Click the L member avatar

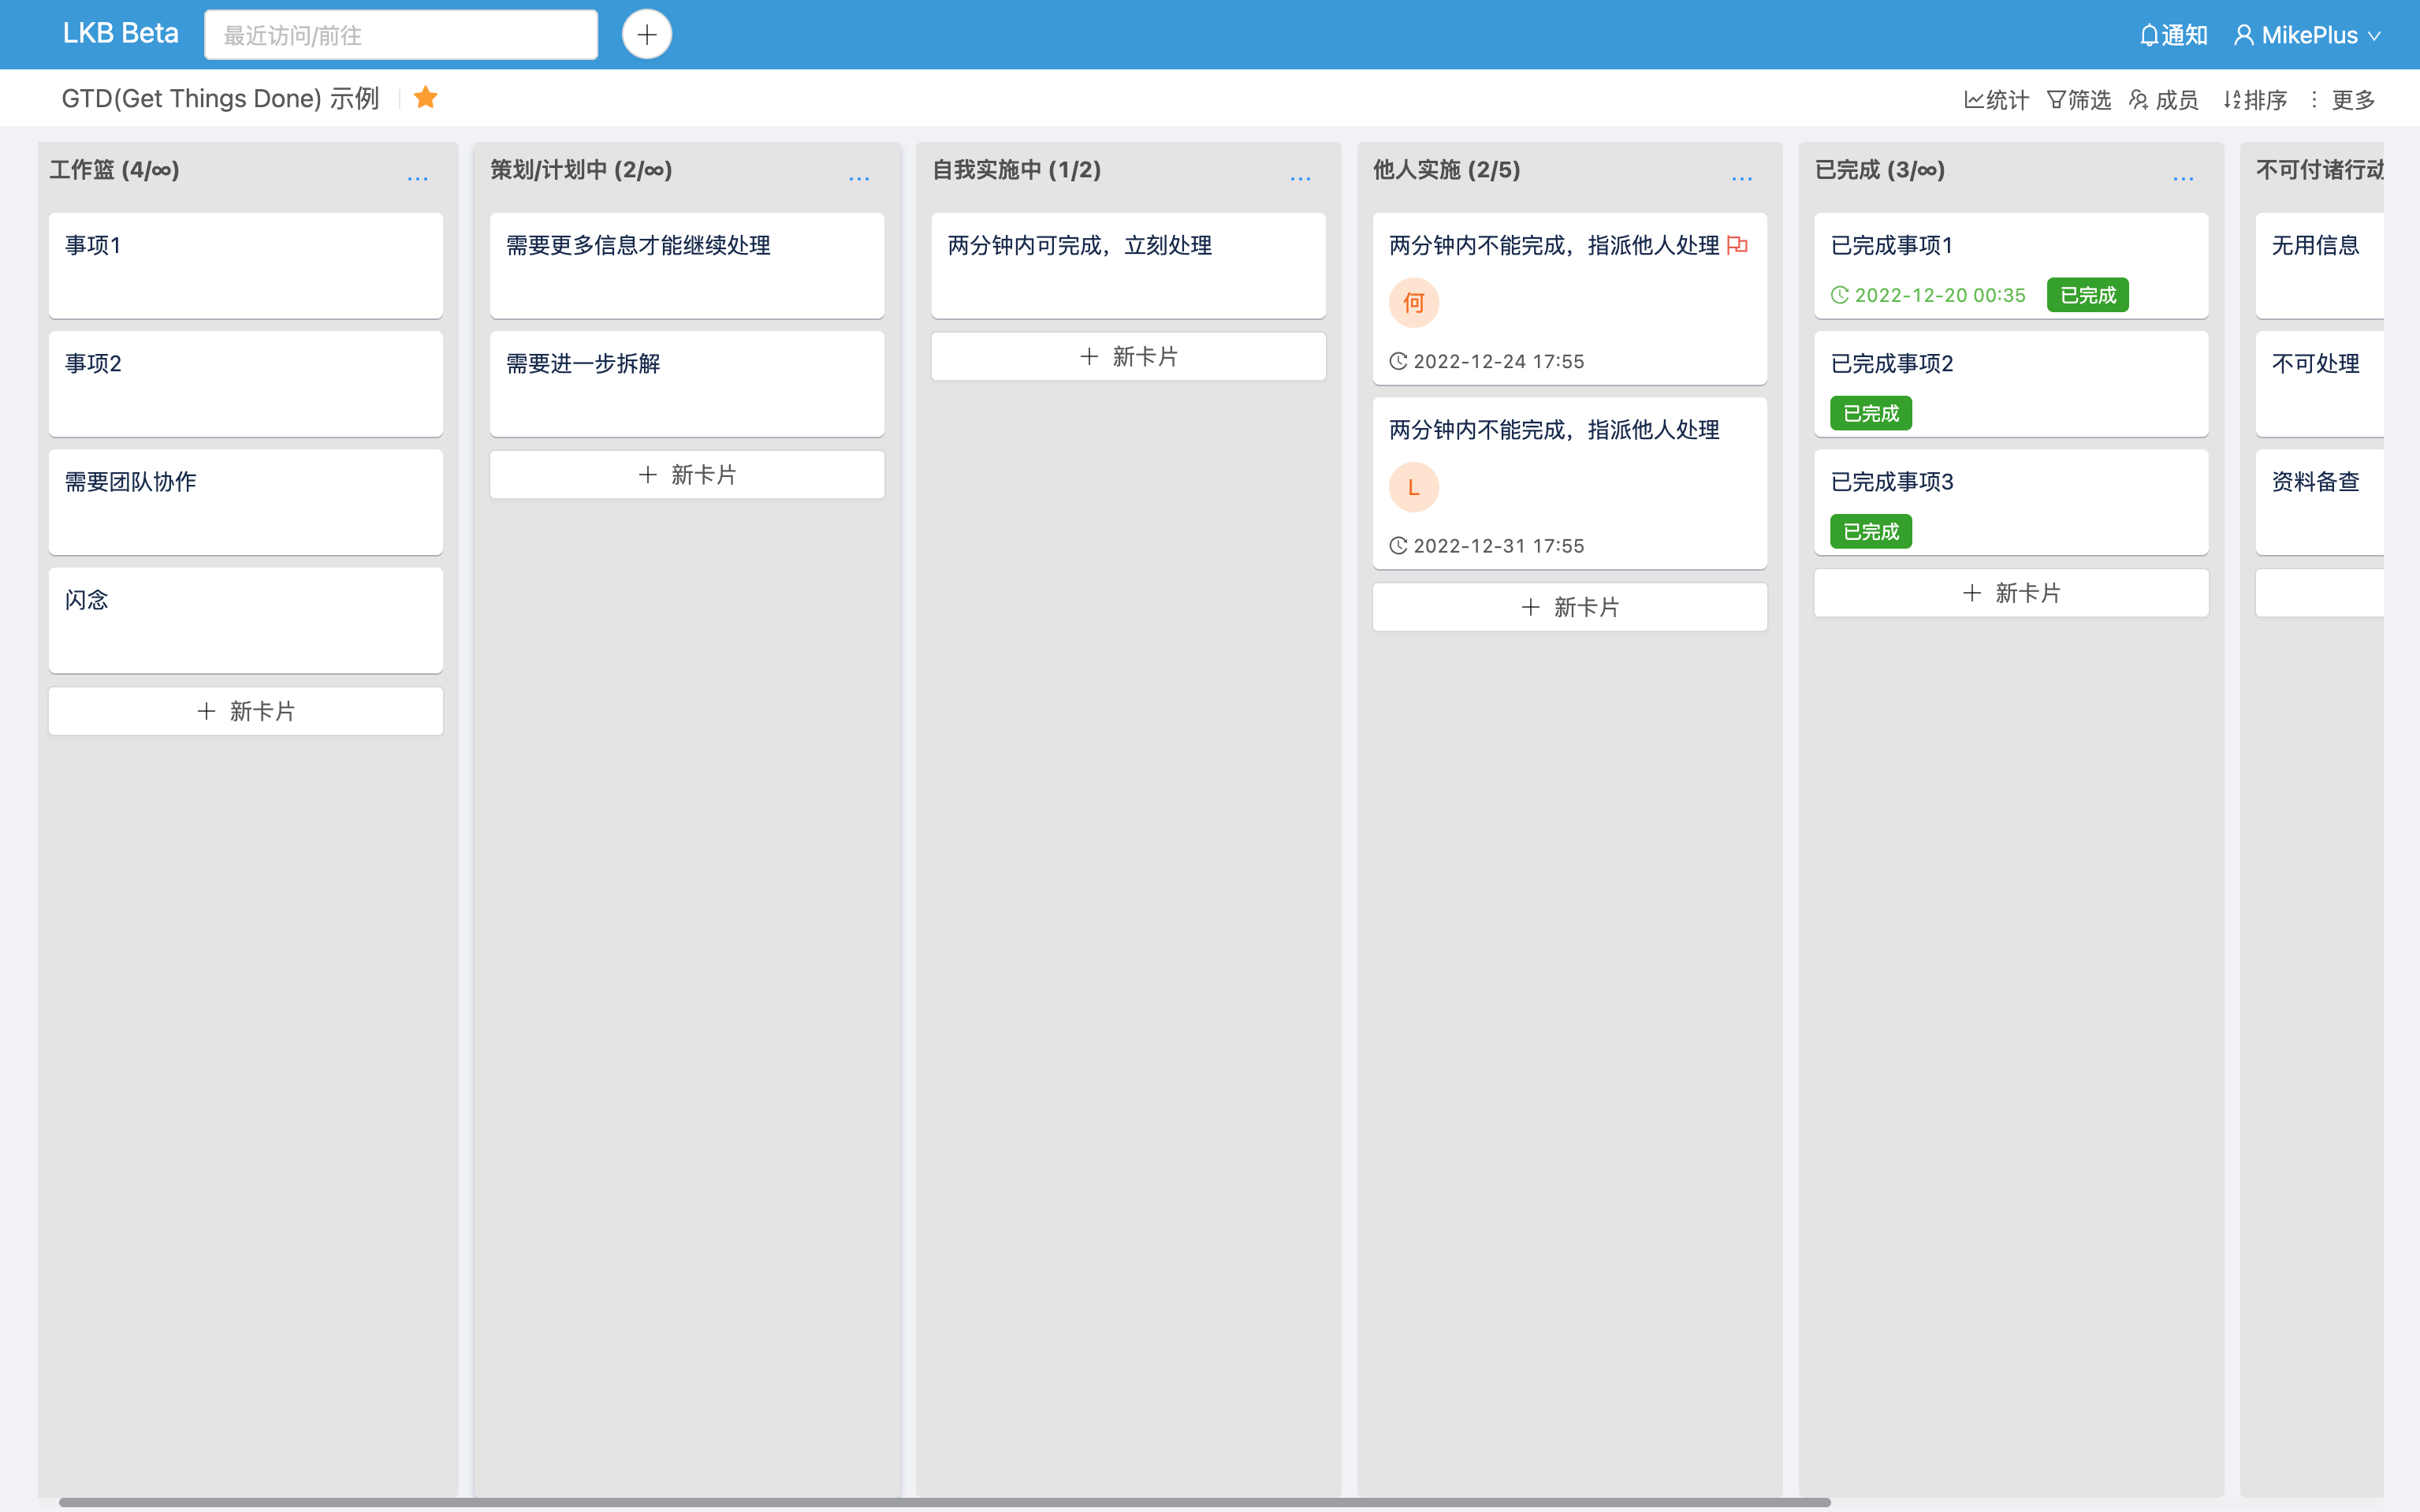click(x=1414, y=488)
